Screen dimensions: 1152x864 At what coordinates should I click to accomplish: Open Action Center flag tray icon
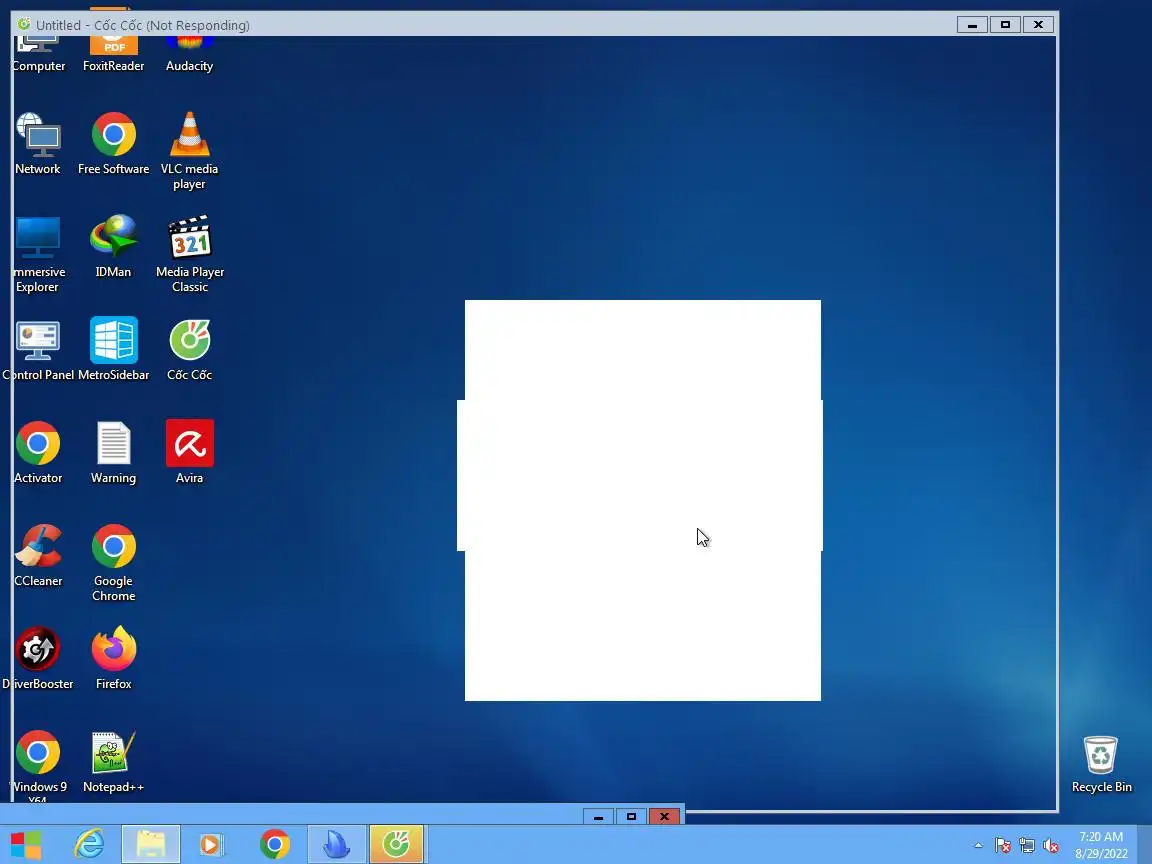(1003, 846)
